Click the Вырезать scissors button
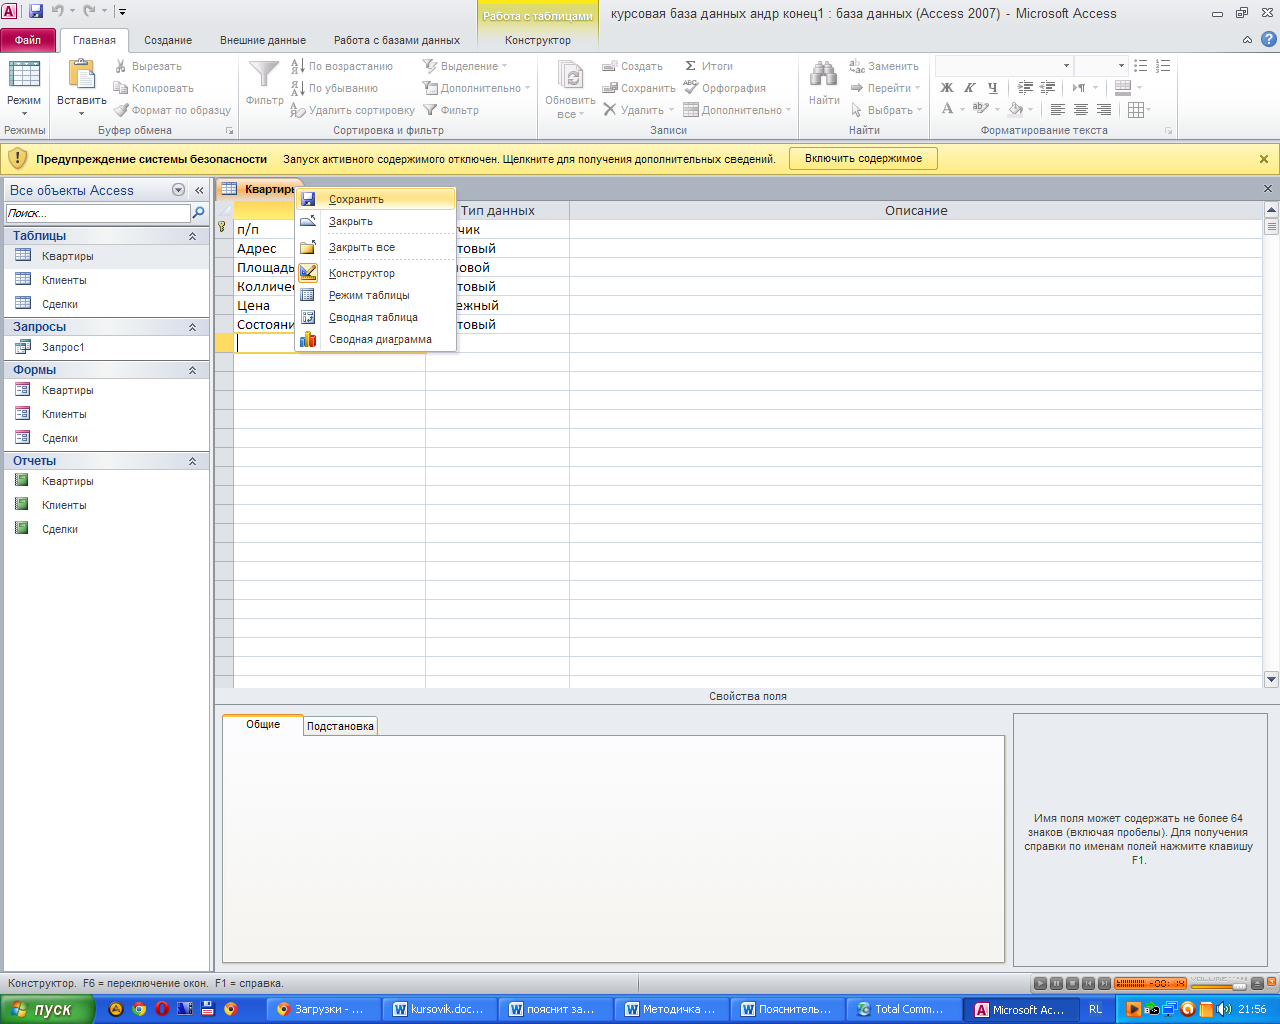The height and width of the screenshot is (1024, 1280). click(x=148, y=66)
